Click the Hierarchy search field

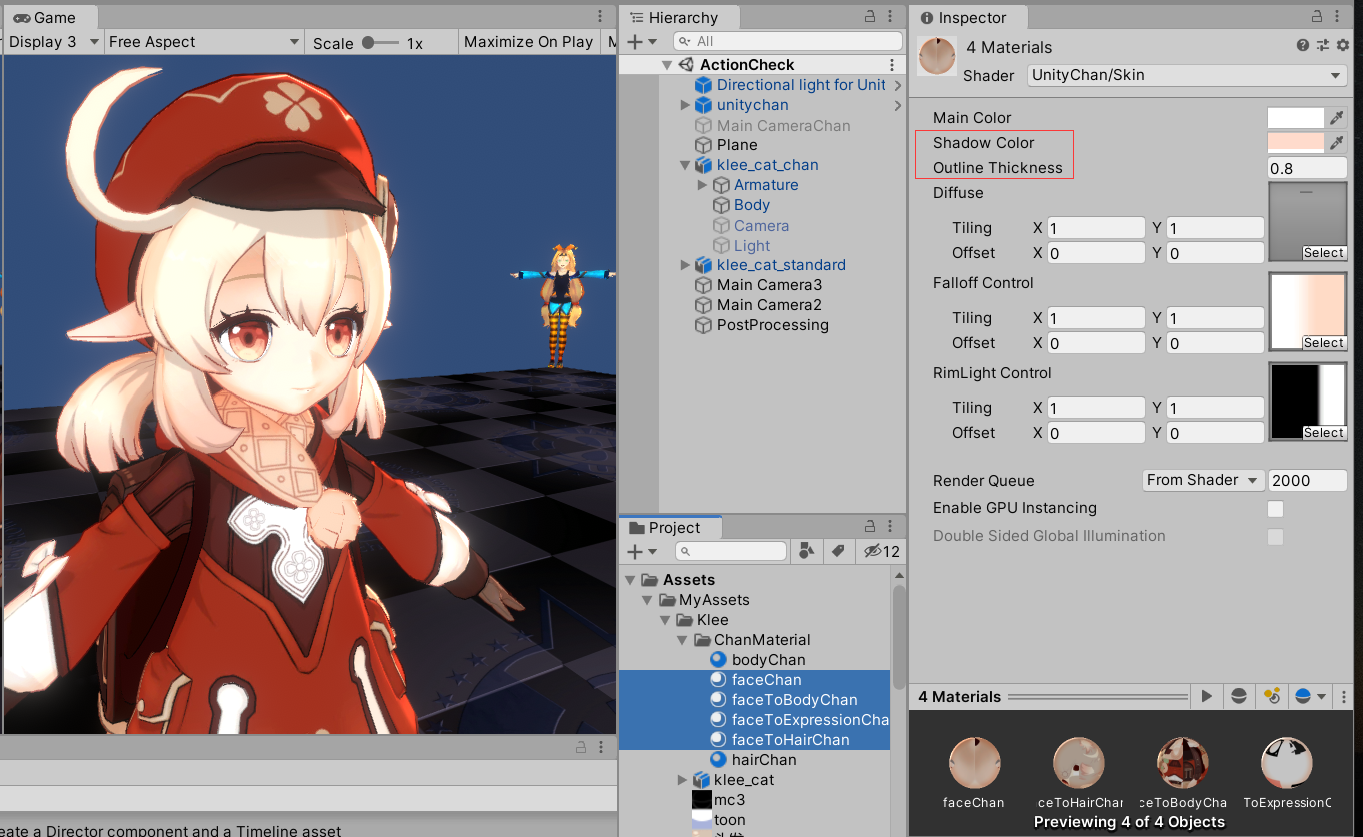tap(786, 41)
